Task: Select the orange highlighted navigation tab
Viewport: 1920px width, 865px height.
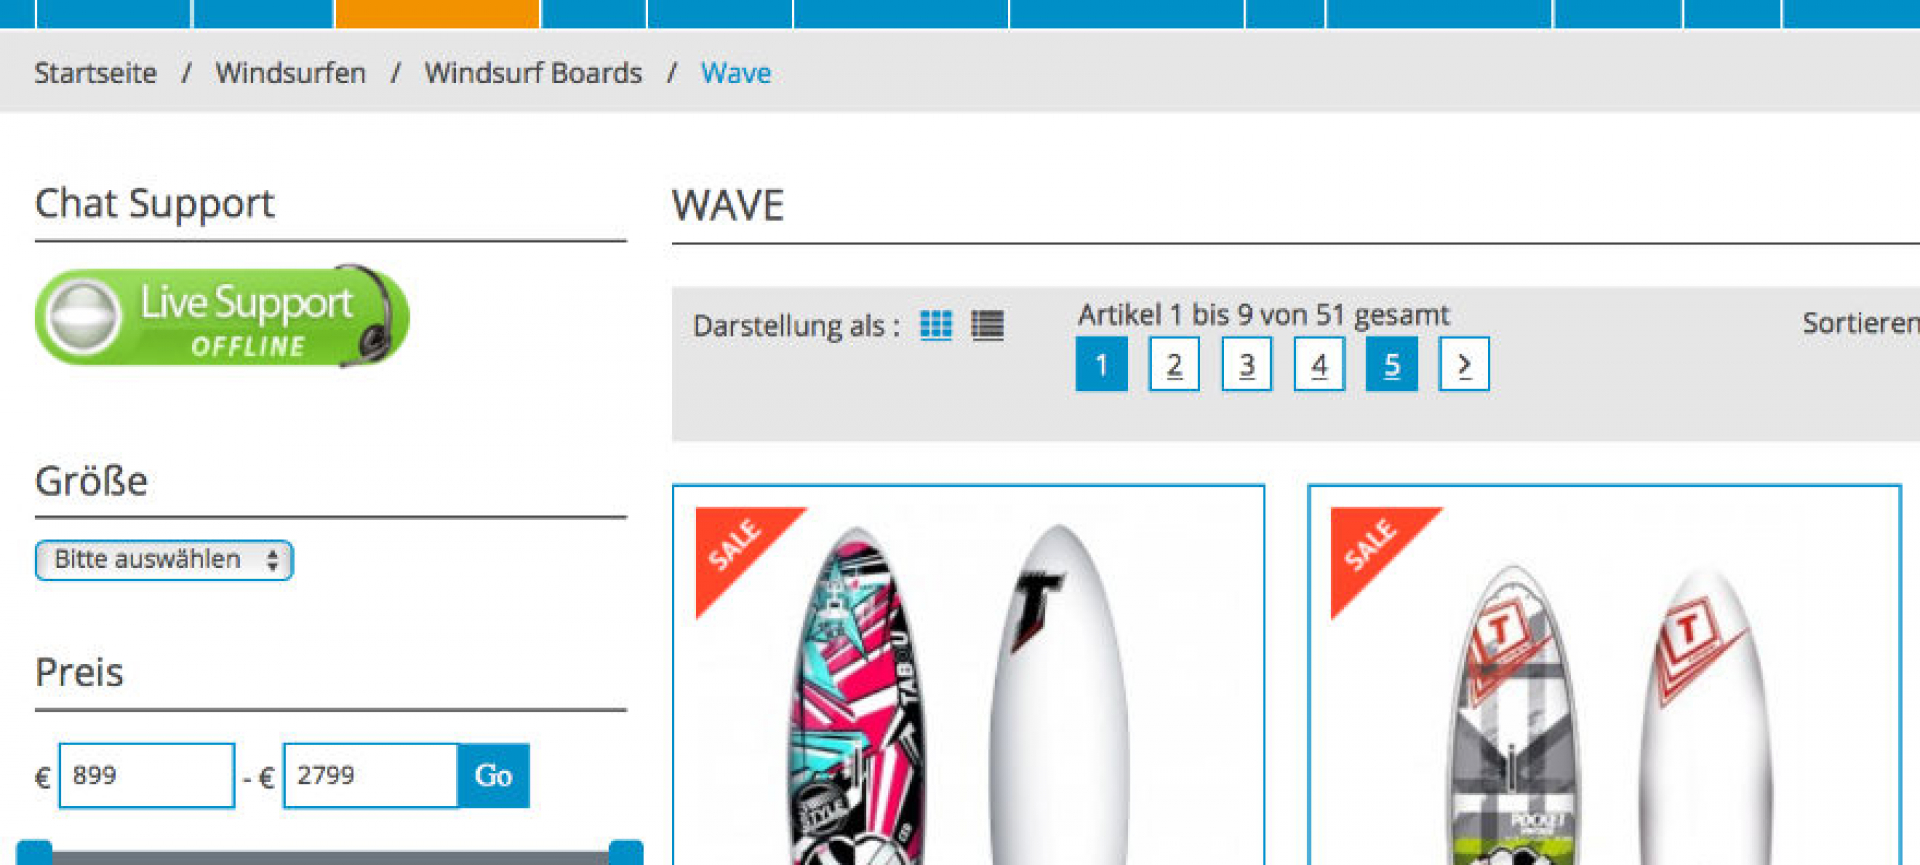Action: (x=437, y=13)
